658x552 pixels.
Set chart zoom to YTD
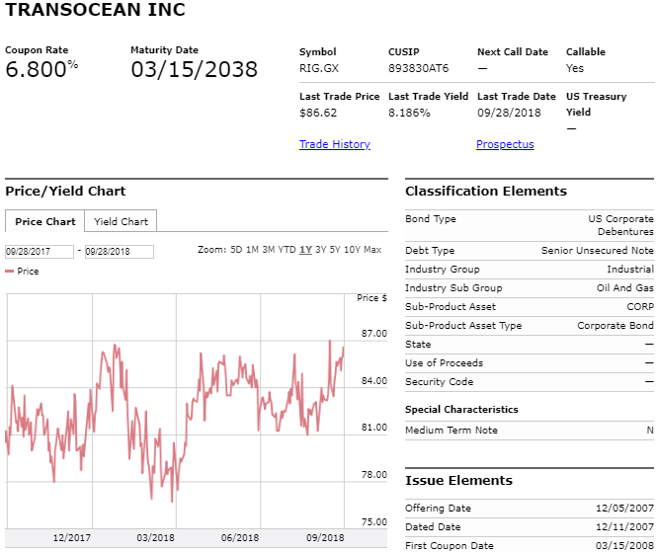pyautogui.click(x=287, y=250)
